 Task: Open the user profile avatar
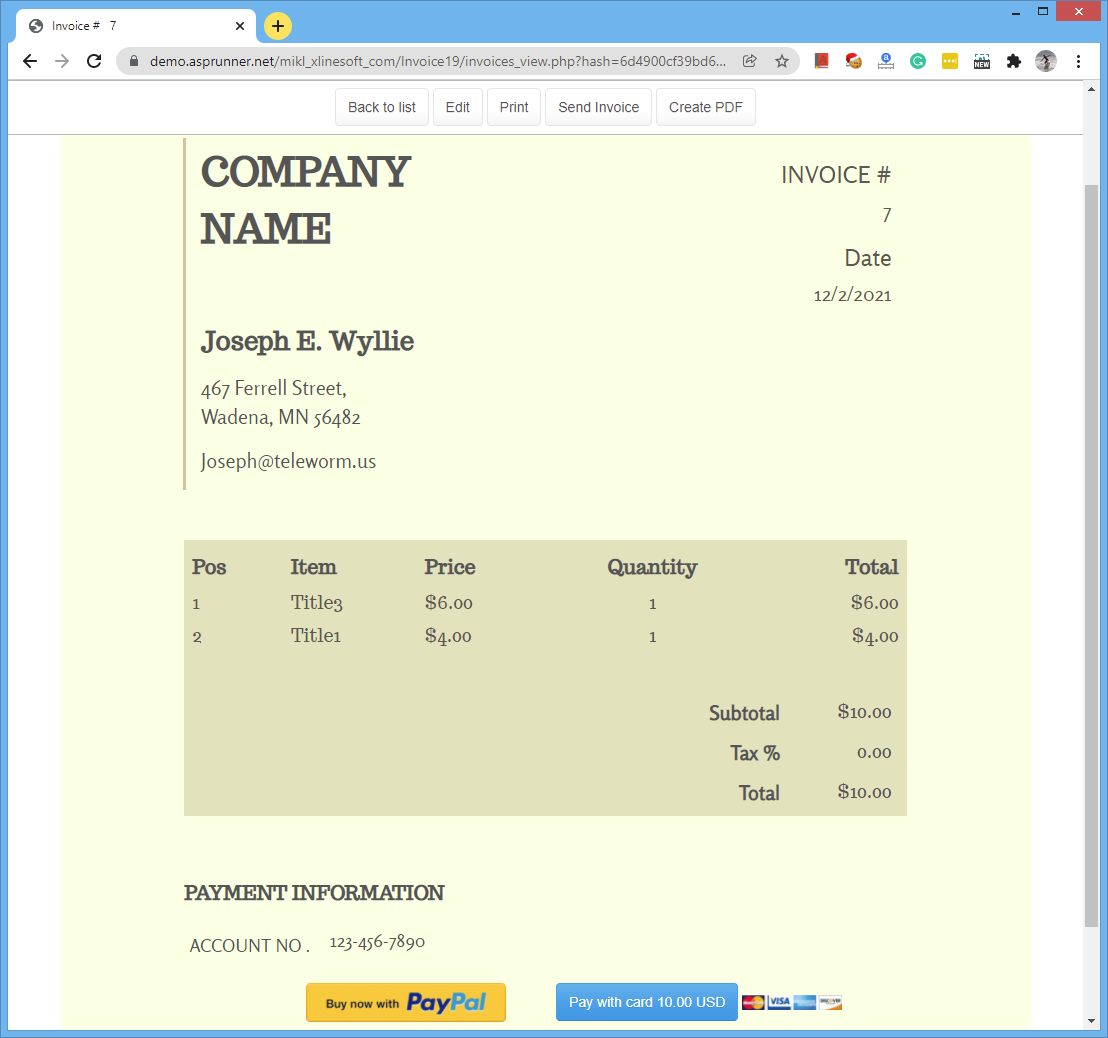(1045, 61)
